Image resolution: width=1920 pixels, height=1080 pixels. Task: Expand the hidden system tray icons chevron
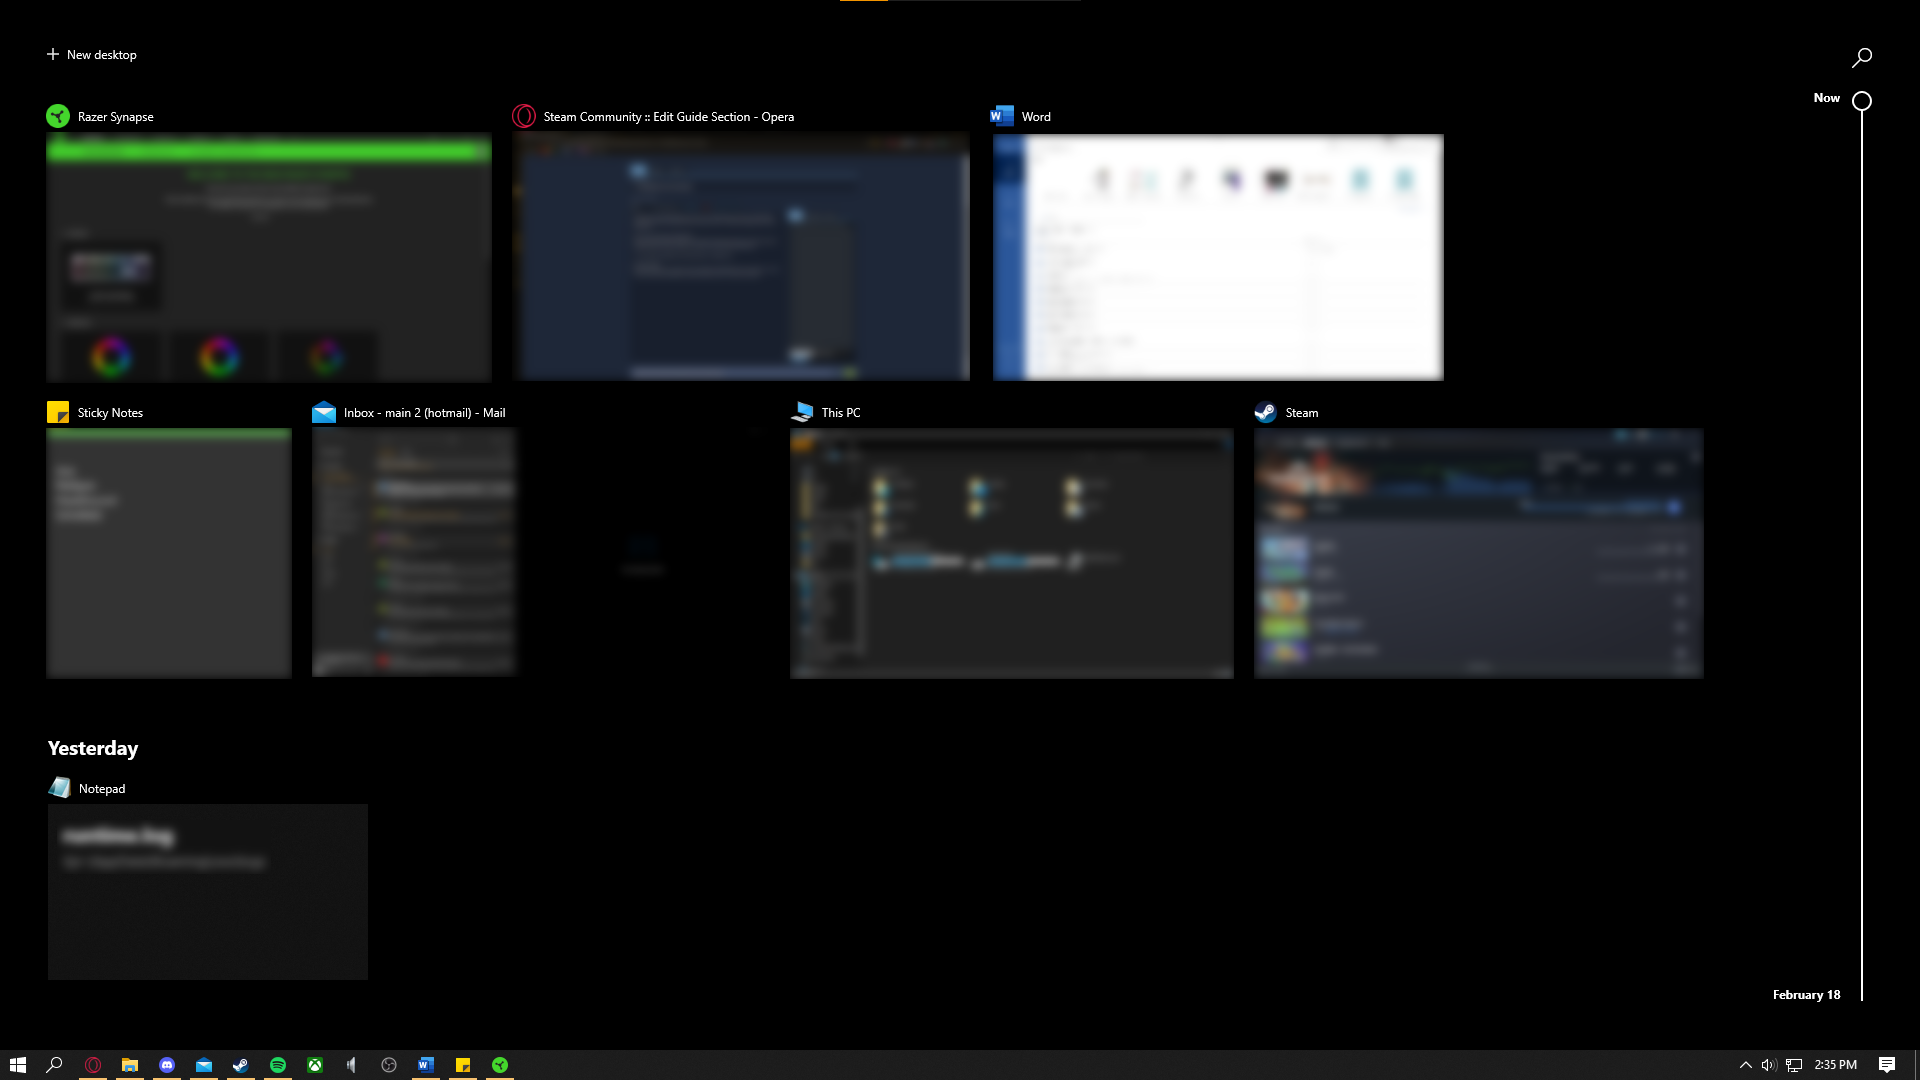[1745, 1065]
